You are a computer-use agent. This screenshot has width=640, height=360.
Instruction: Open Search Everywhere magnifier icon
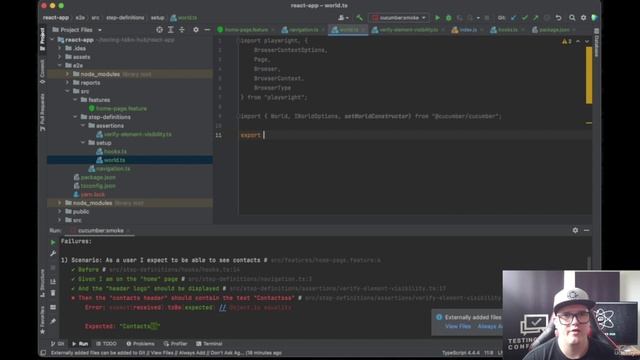pyautogui.click(x=572, y=18)
